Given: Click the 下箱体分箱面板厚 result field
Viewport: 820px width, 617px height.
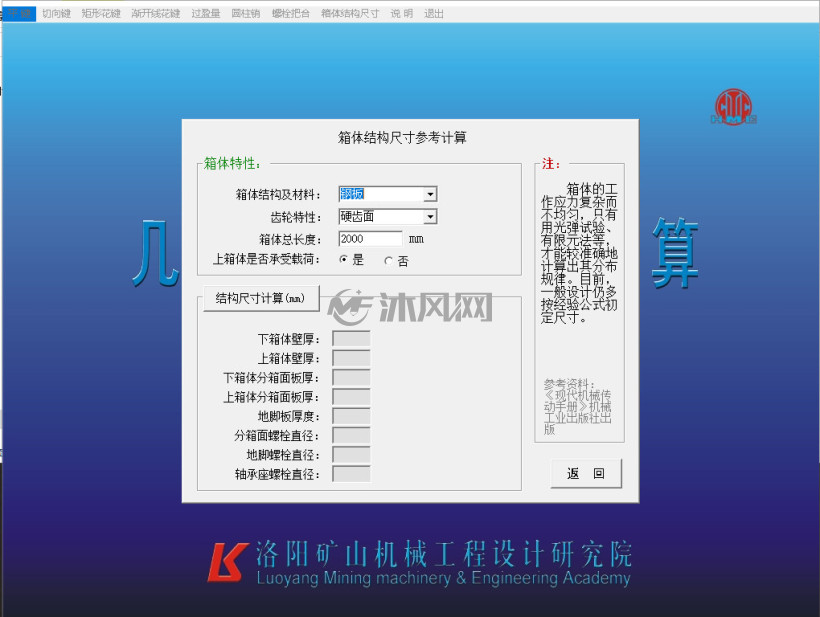Looking at the screenshot, I should pos(351,378).
